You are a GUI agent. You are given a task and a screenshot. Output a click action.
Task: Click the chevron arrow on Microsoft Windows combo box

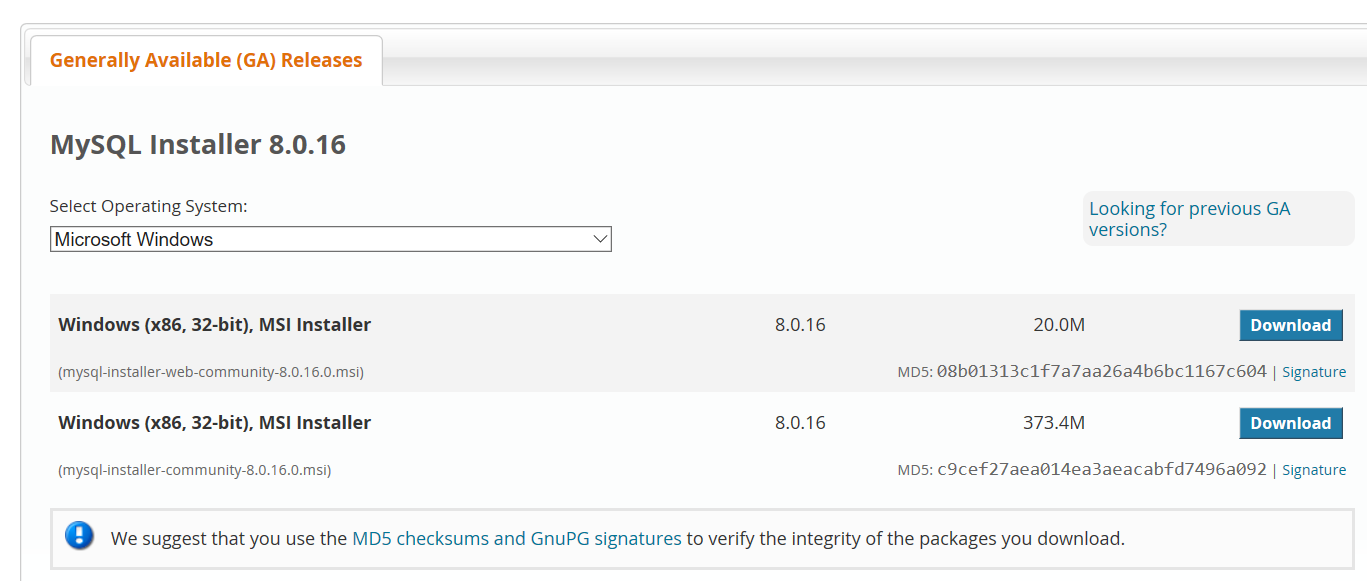pyautogui.click(x=600, y=239)
